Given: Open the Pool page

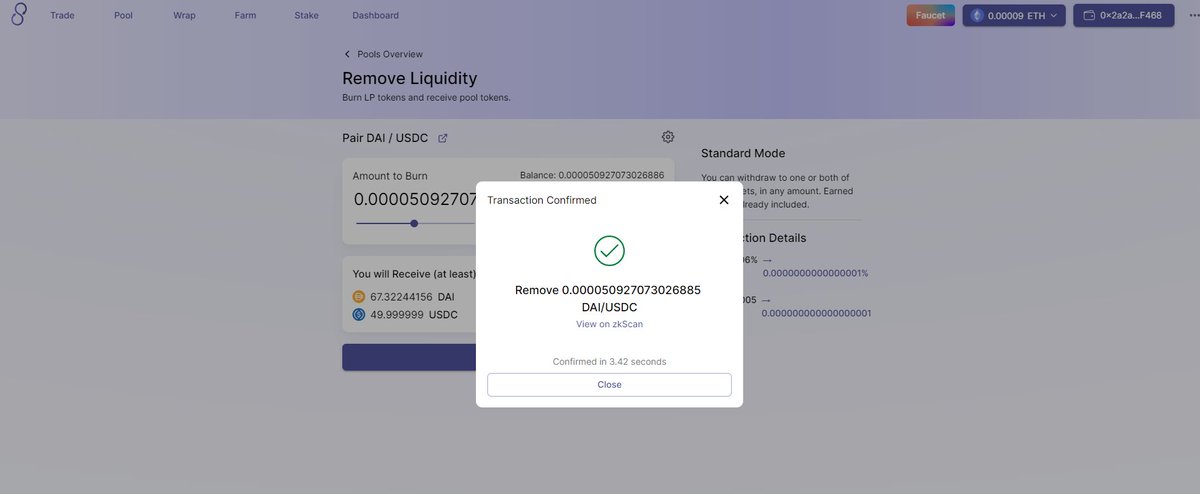Looking at the screenshot, I should click(123, 16).
